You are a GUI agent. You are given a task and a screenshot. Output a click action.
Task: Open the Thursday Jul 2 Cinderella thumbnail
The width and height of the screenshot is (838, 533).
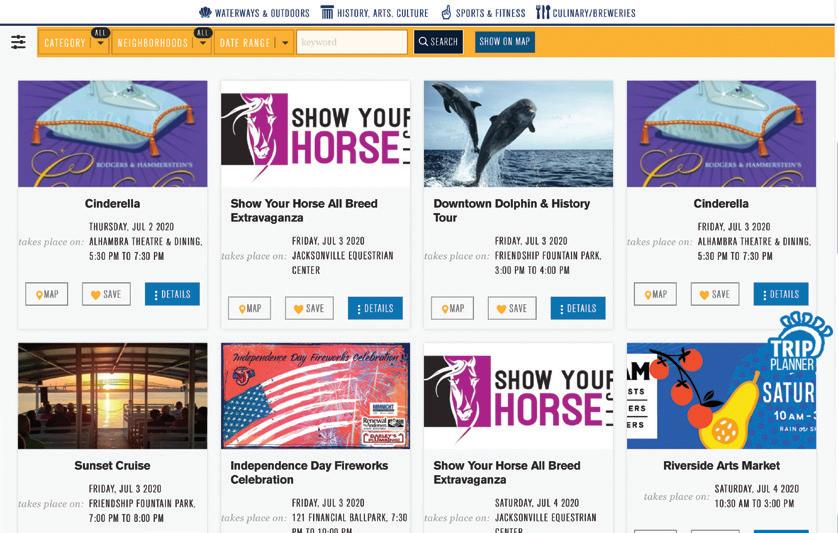click(112, 134)
